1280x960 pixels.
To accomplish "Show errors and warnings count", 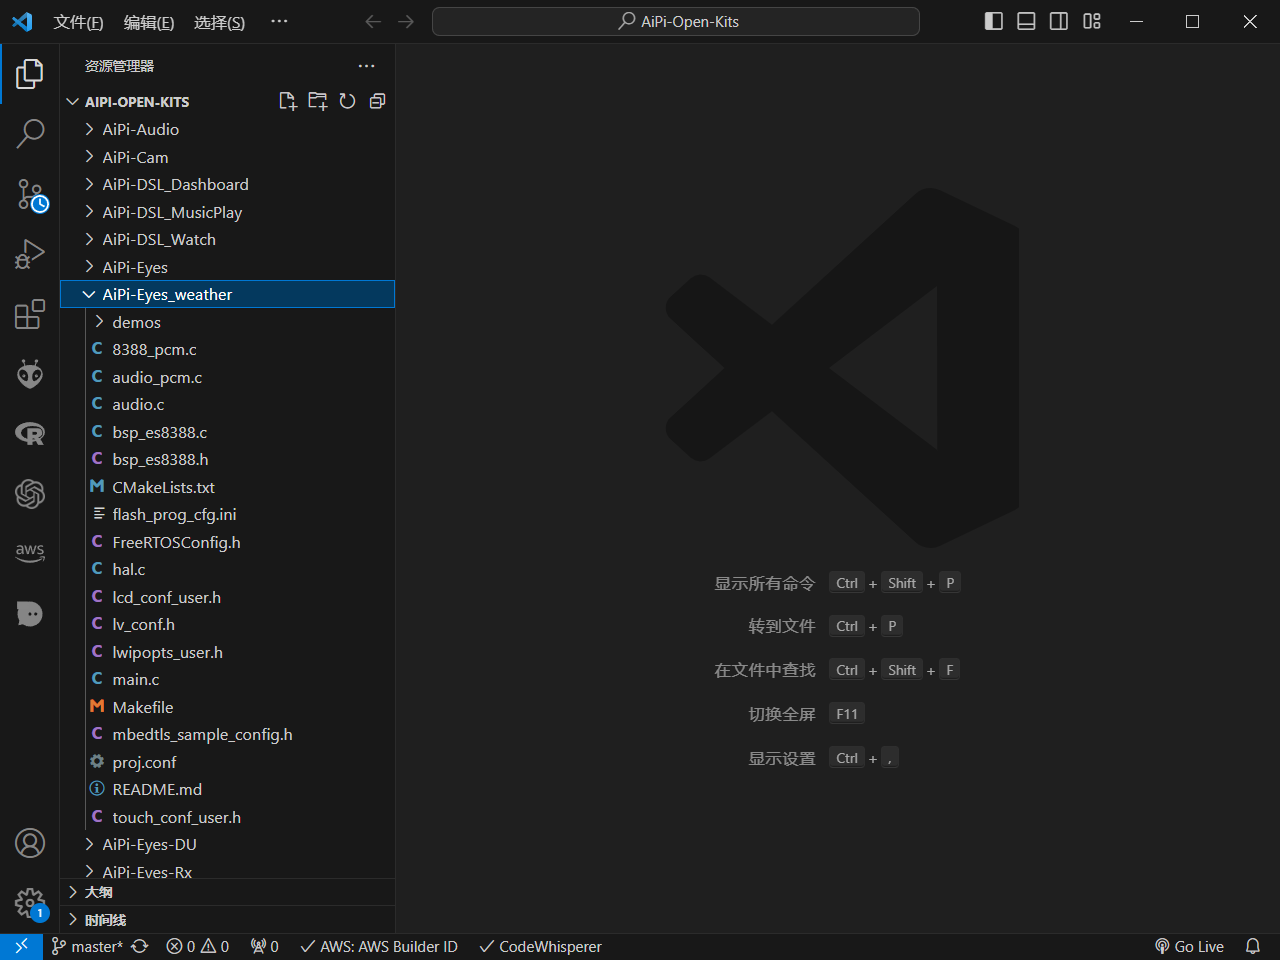I will (197, 946).
